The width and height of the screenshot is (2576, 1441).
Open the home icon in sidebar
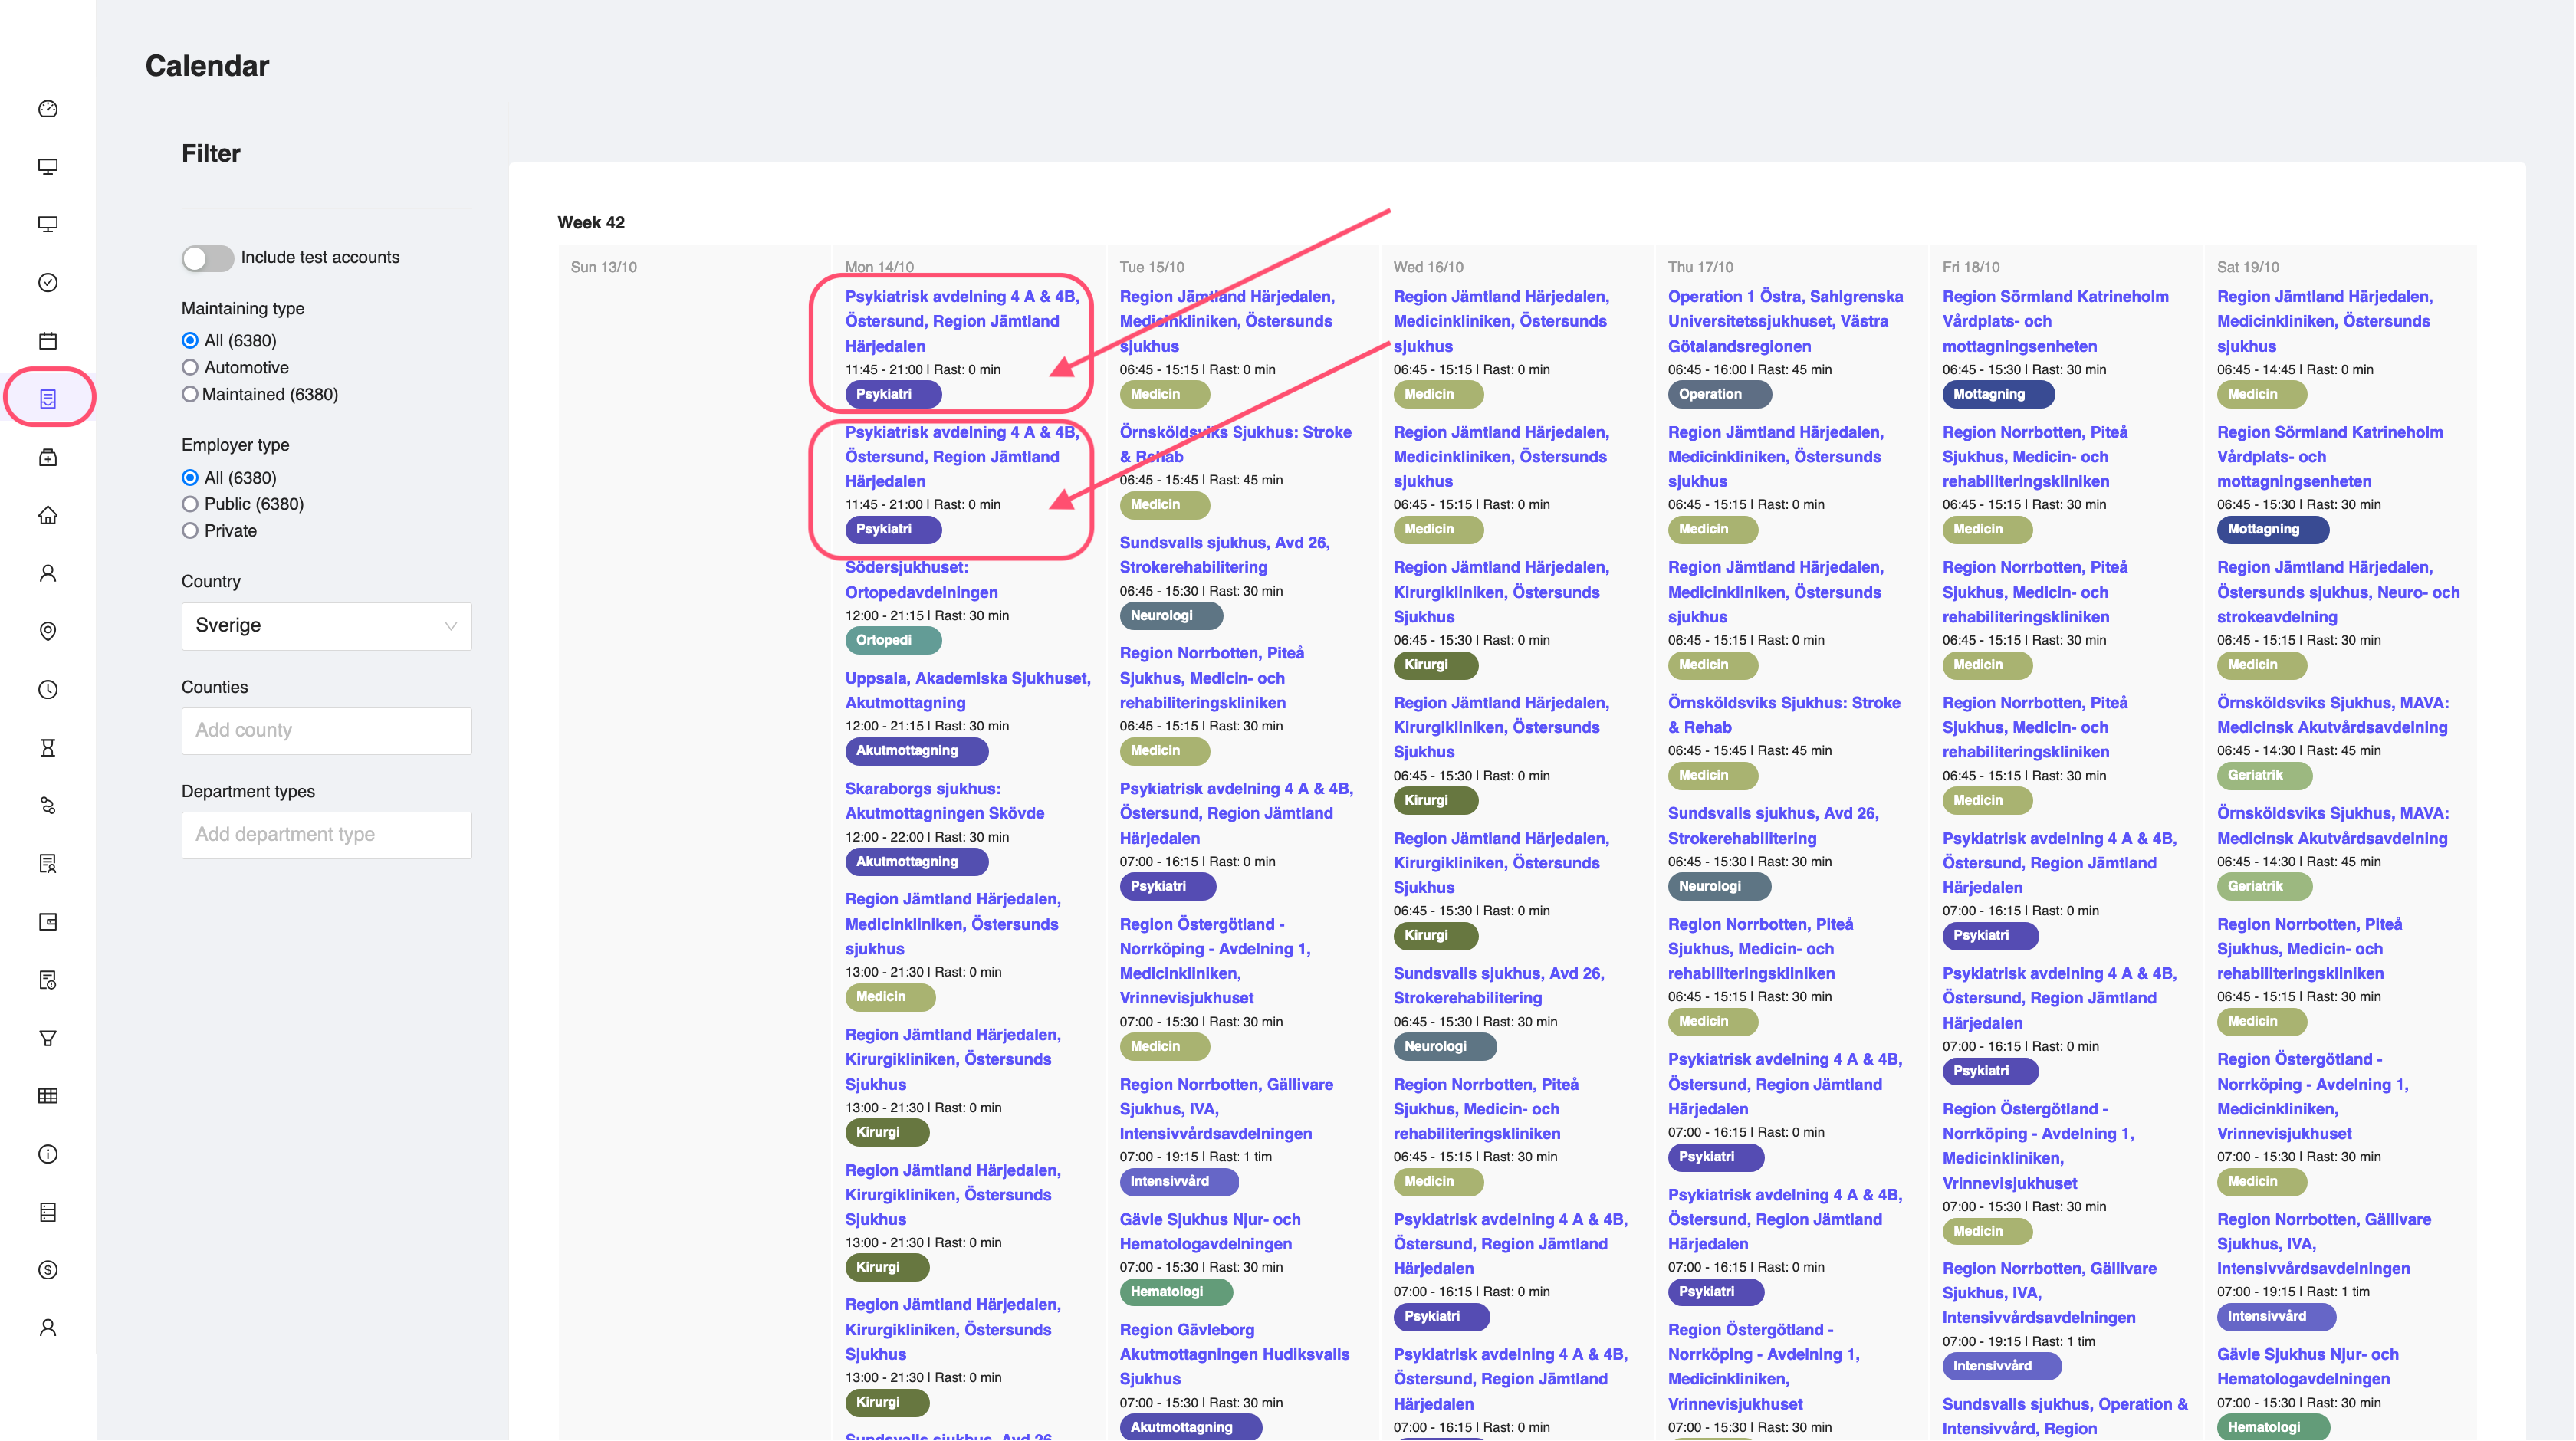point(47,515)
